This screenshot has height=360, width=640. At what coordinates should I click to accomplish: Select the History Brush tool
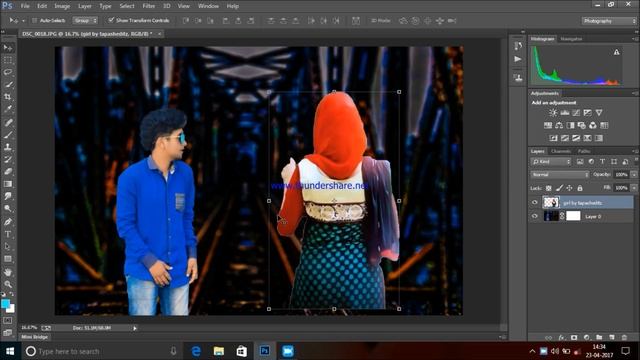pos(8,159)
